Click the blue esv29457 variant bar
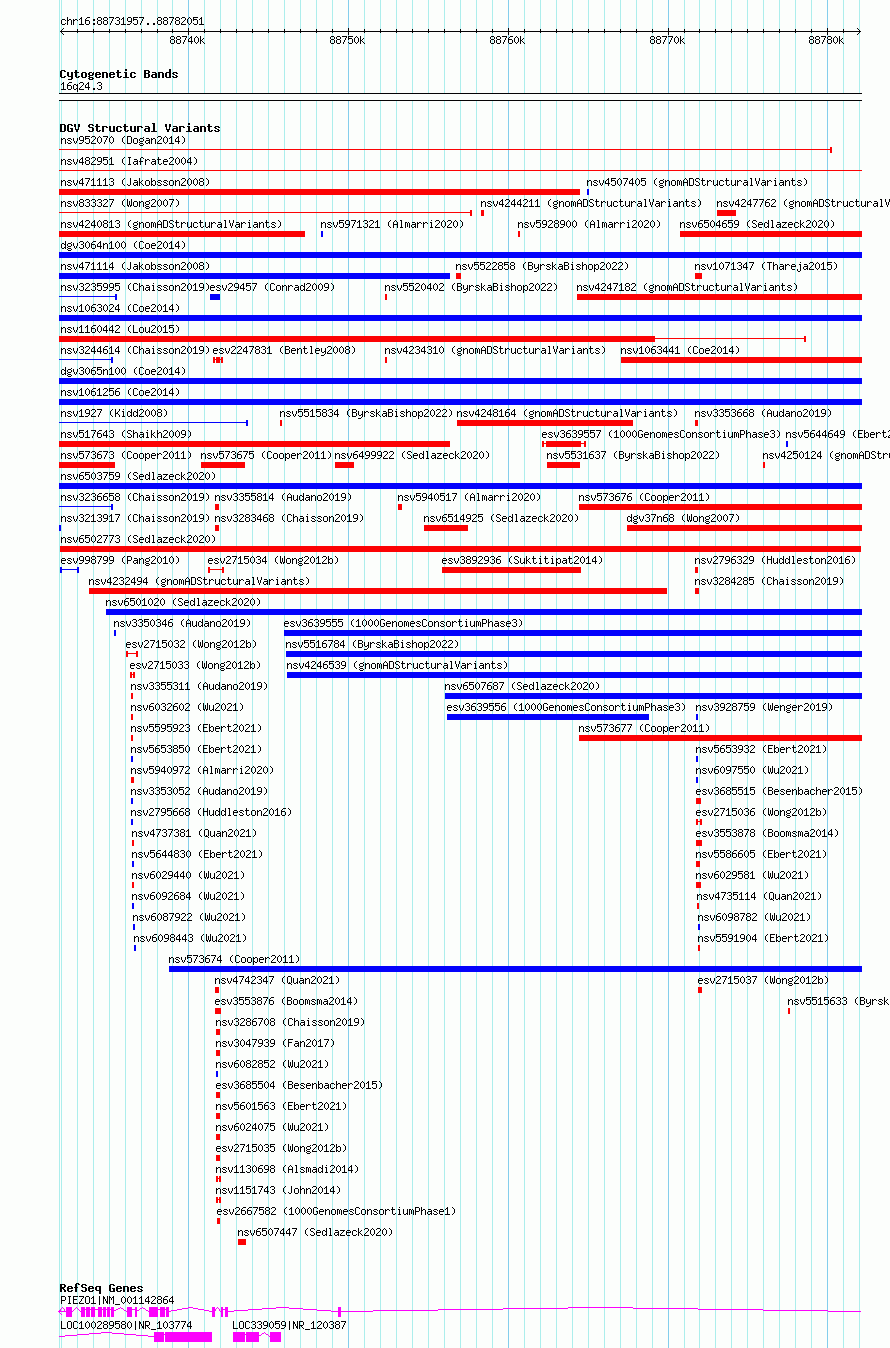 coord(215,297)
